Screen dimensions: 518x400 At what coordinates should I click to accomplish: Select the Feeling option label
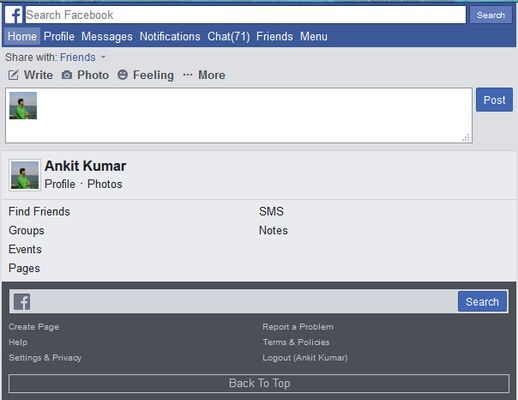click(153, 75)
